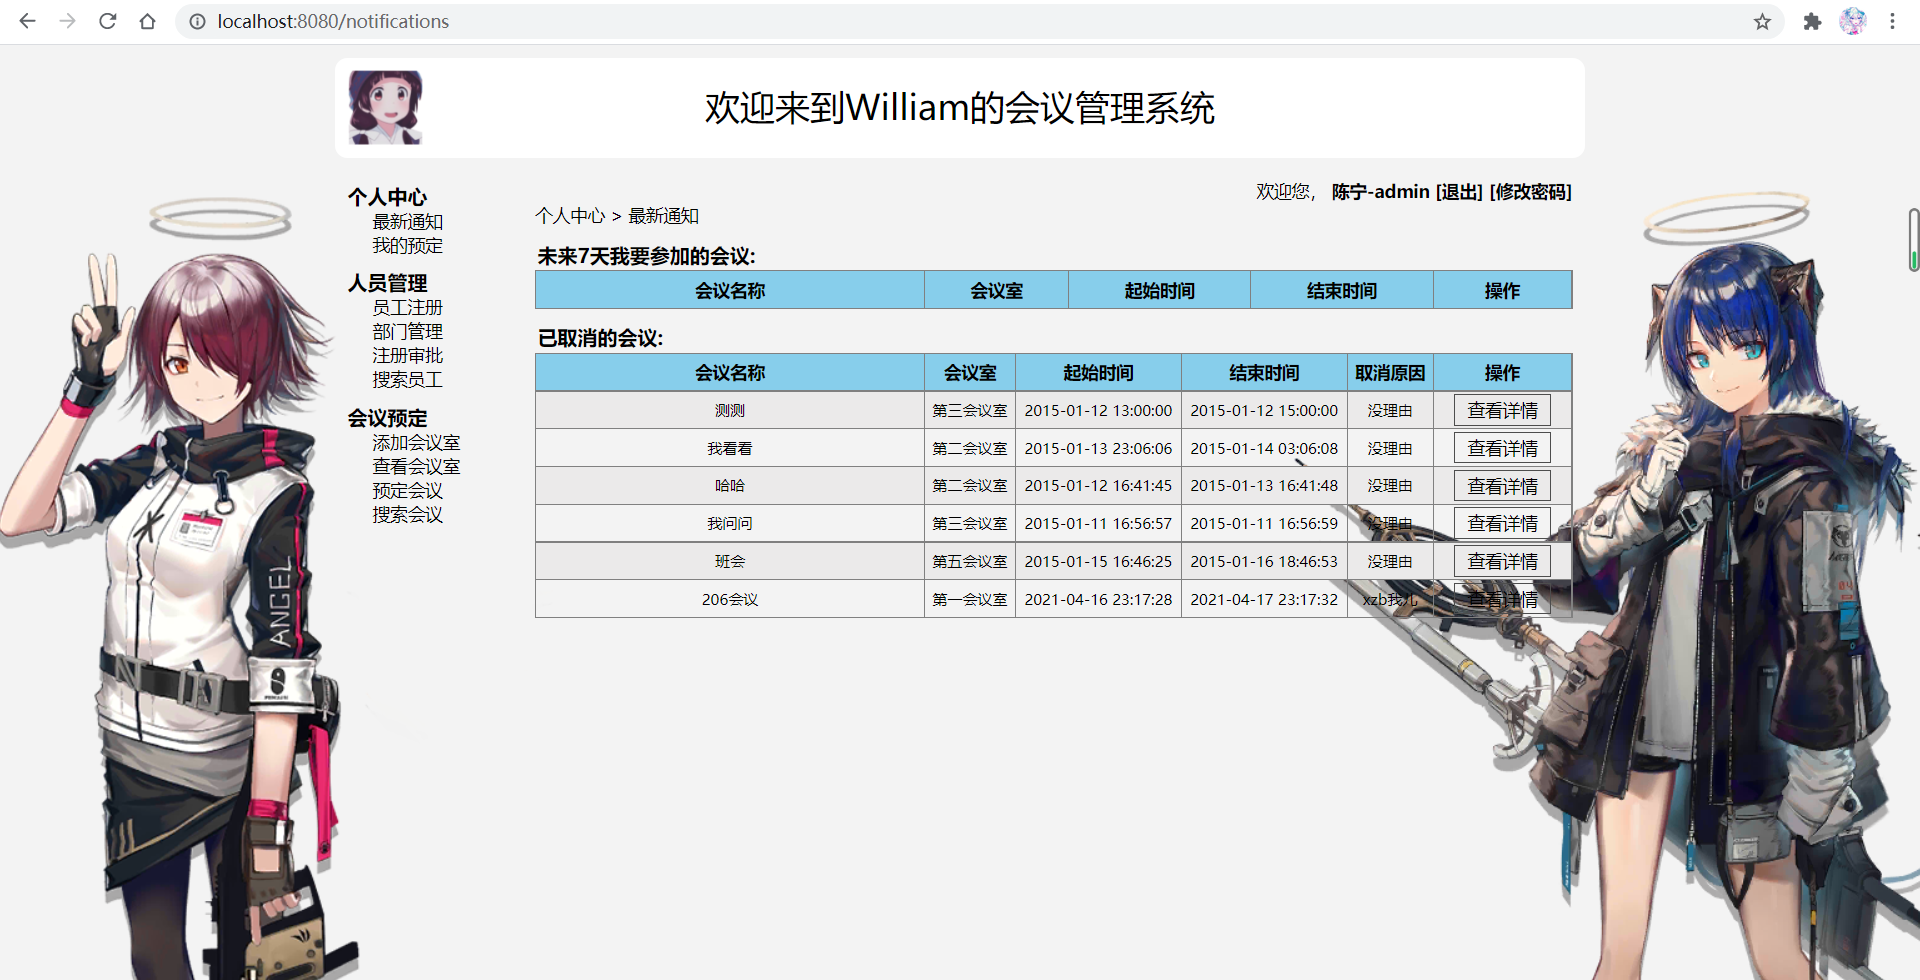Click 个人中心 in the breadcrumb

[x=570, y=215]
